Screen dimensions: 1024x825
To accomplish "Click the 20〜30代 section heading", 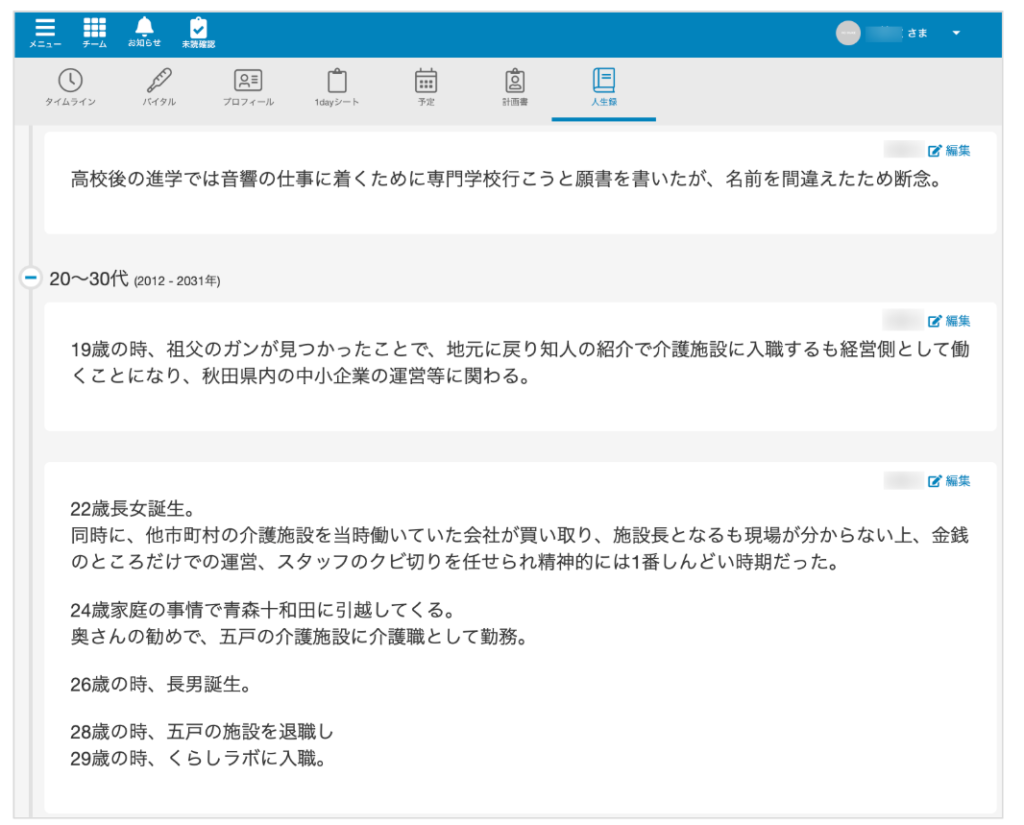I will tap(89, 279).
